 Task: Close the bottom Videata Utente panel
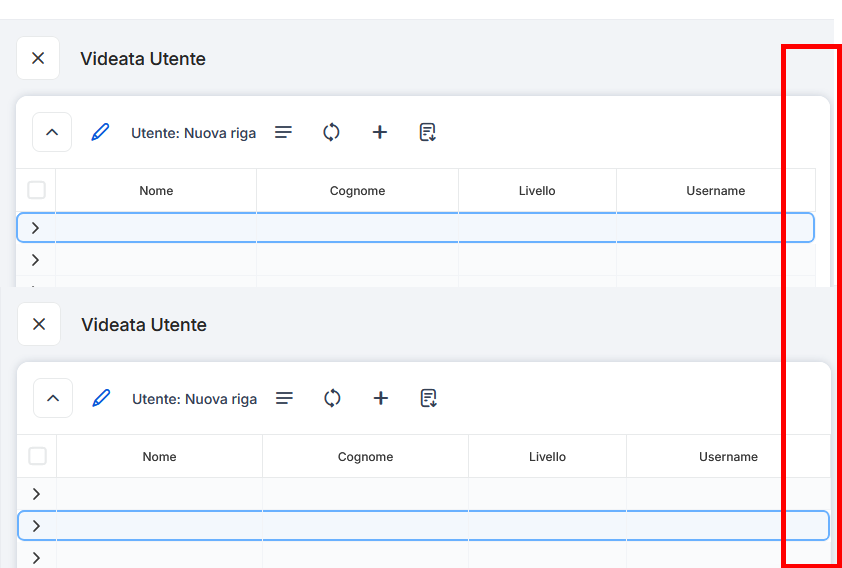pyautogui.click(x=39, y=324)
